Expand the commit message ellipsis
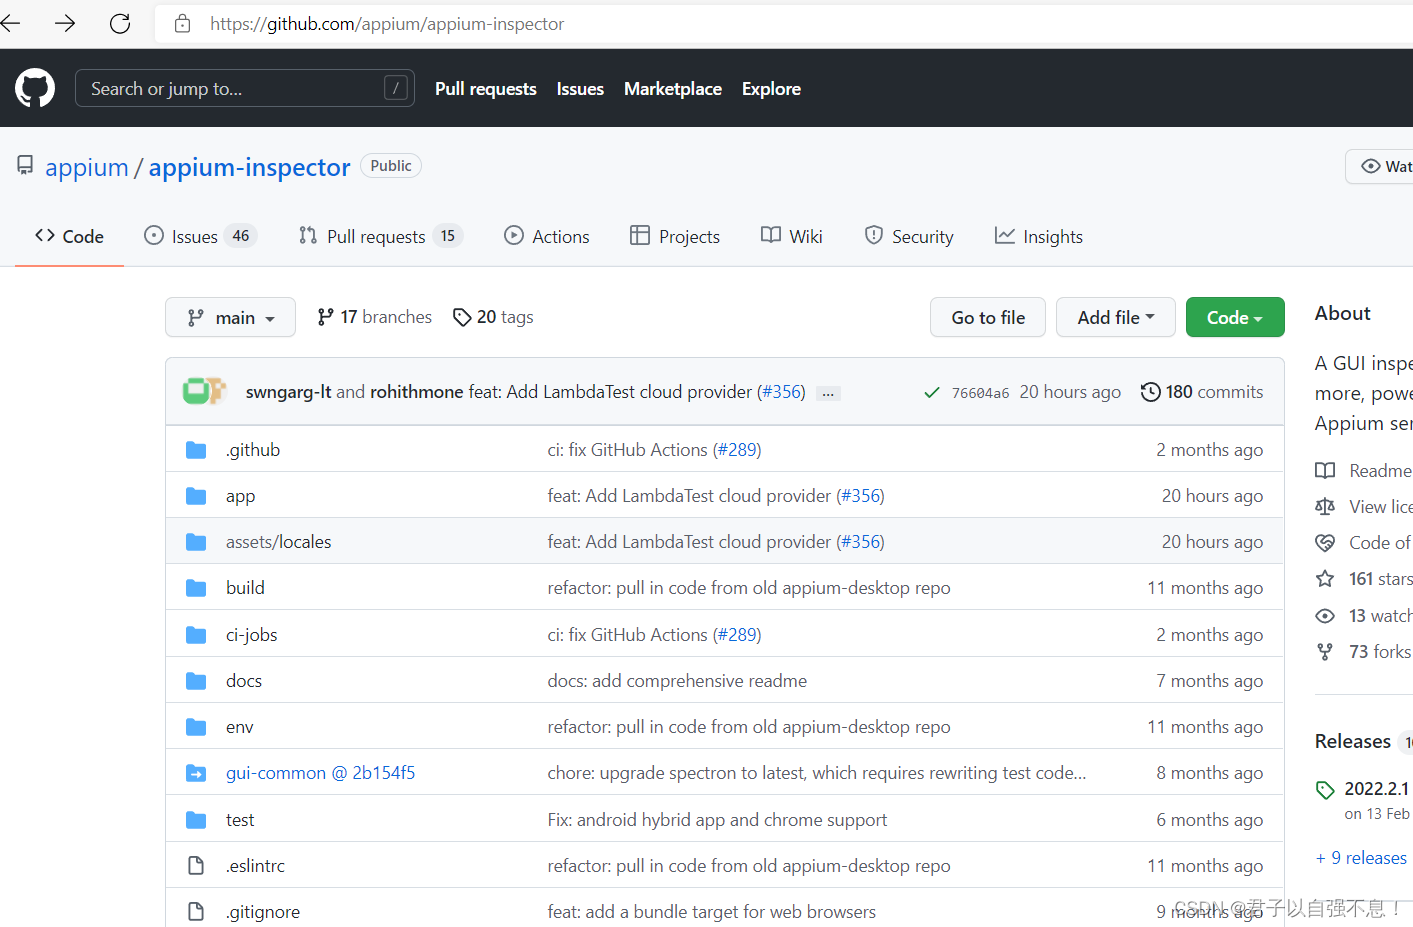The width and height of the screenshot is (1413, 927). click(x=828, y=393)
